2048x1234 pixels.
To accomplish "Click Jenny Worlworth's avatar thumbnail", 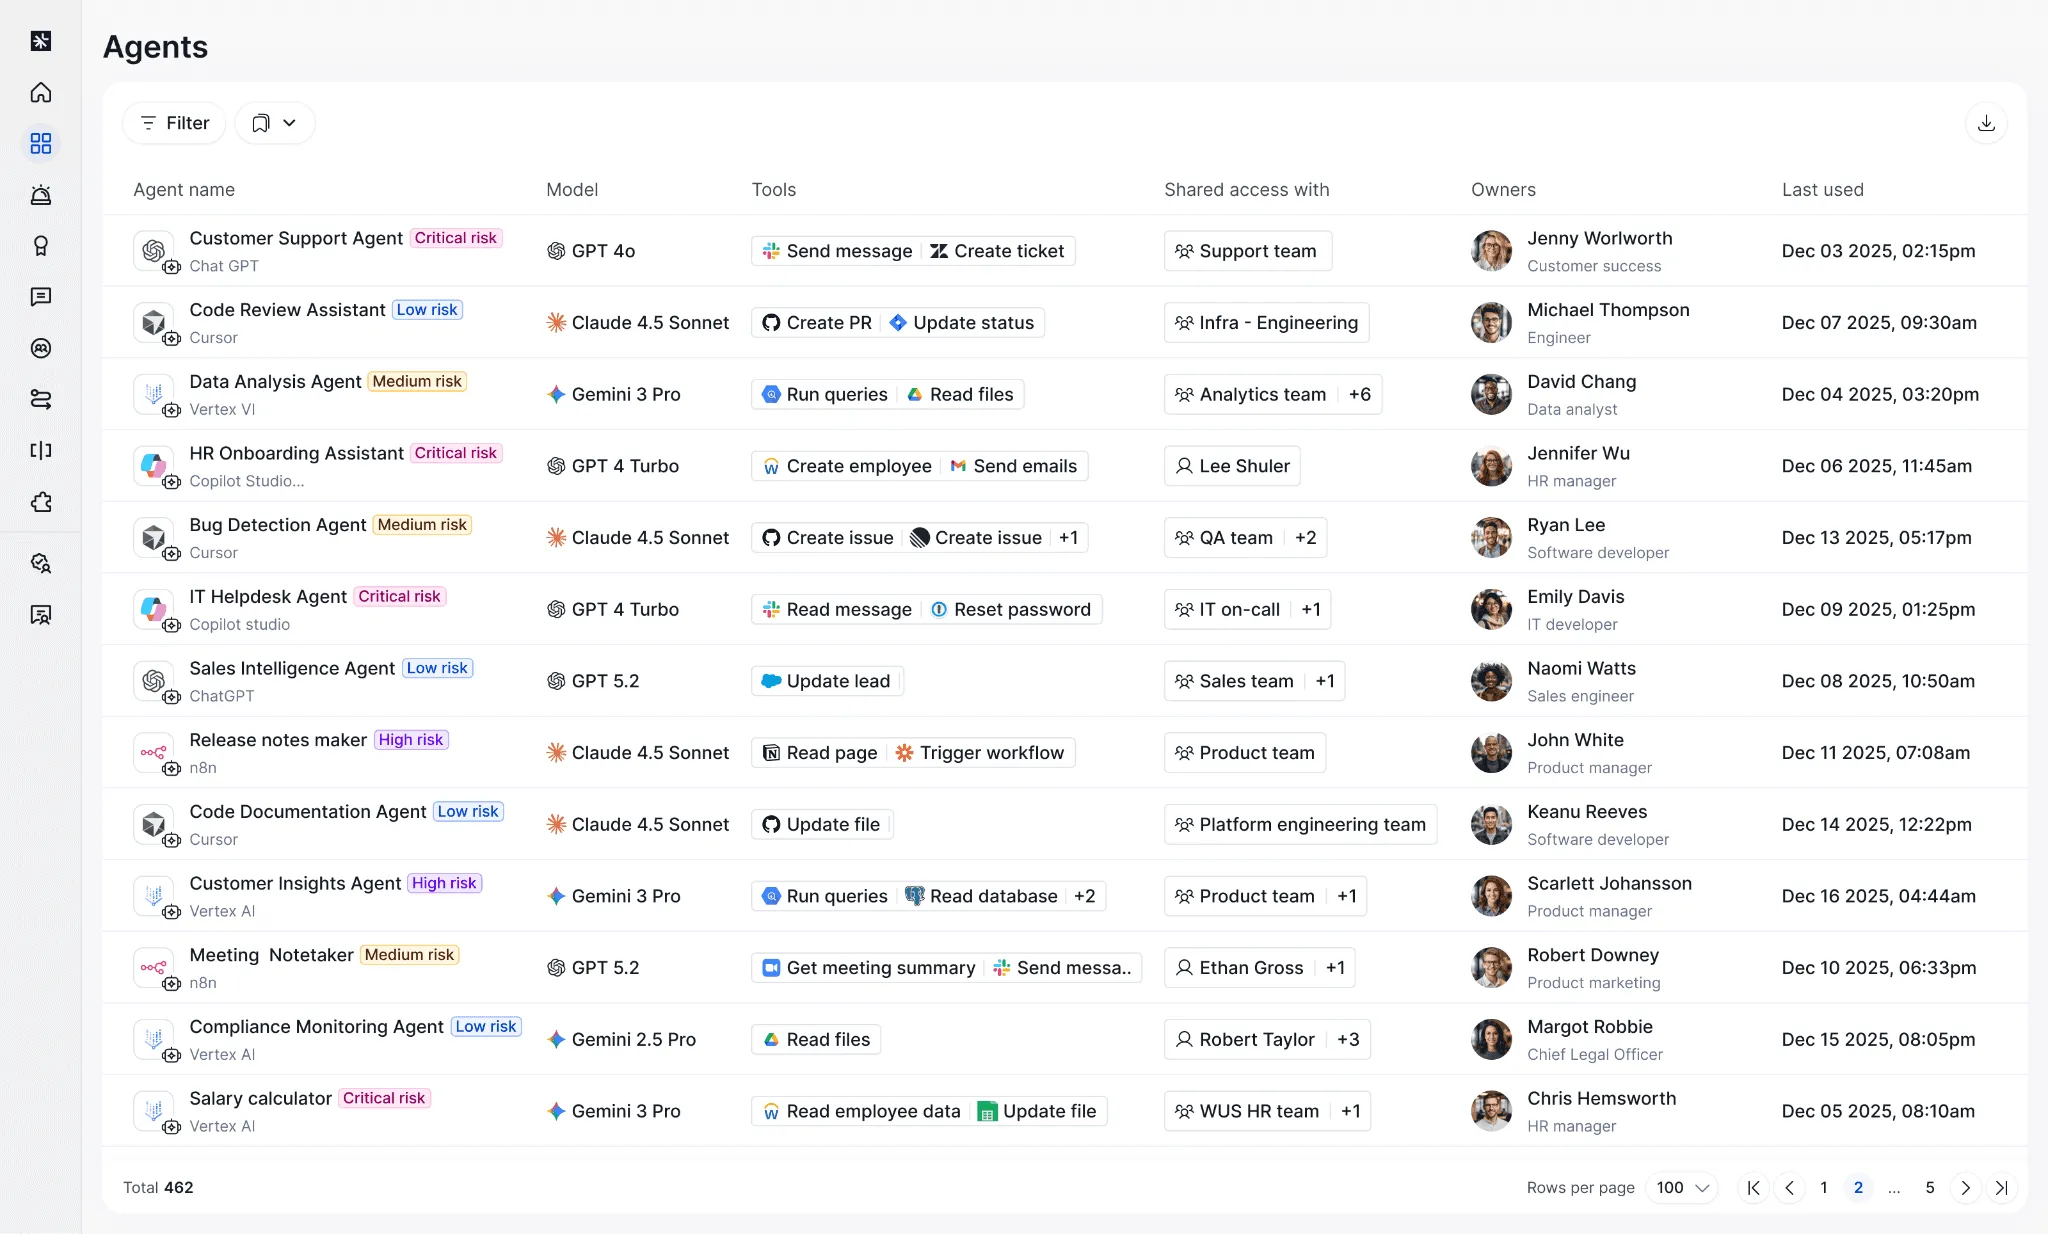I will [x=1491, y=251].
